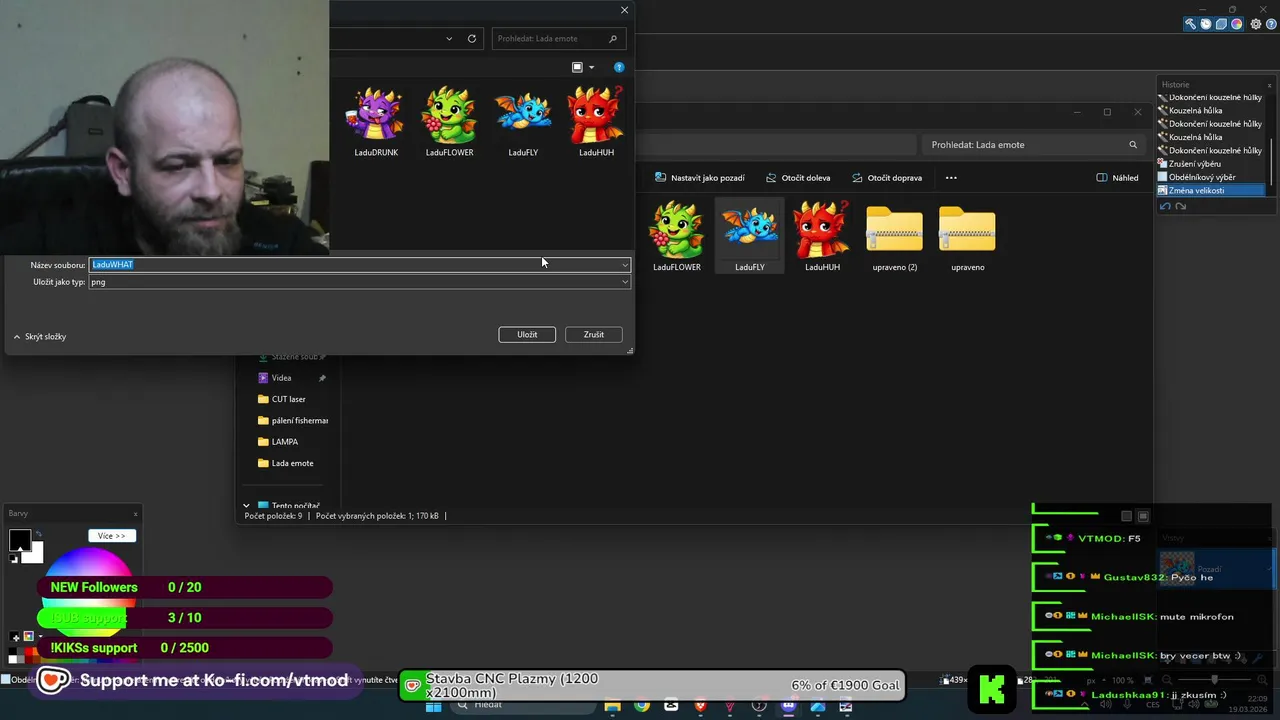Open the Název souboru dropdown arrow

click(625, 265)
